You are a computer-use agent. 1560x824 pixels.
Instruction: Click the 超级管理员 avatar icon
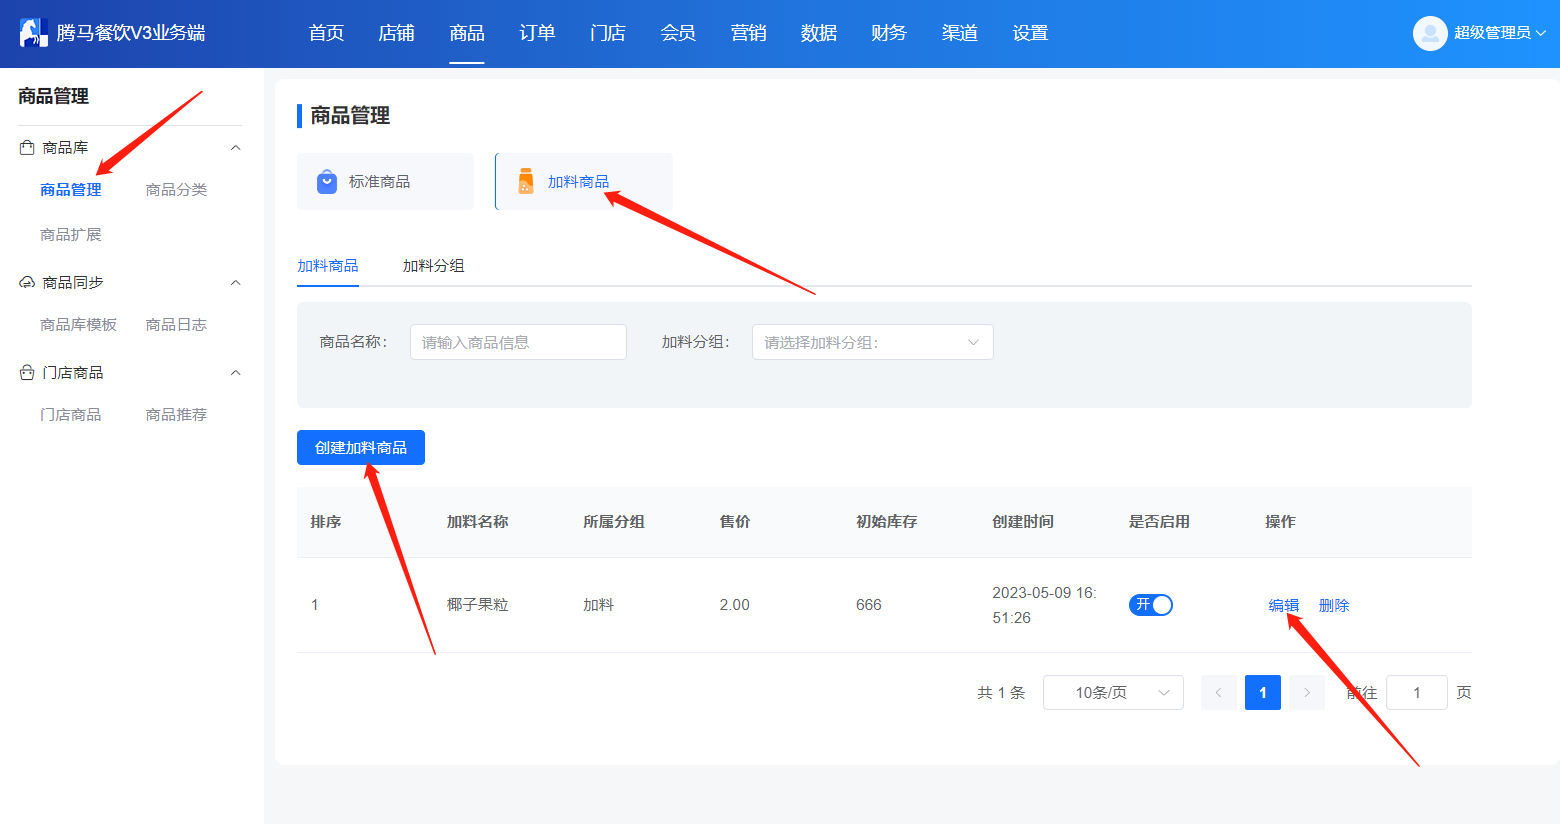tap(1430, 33)
